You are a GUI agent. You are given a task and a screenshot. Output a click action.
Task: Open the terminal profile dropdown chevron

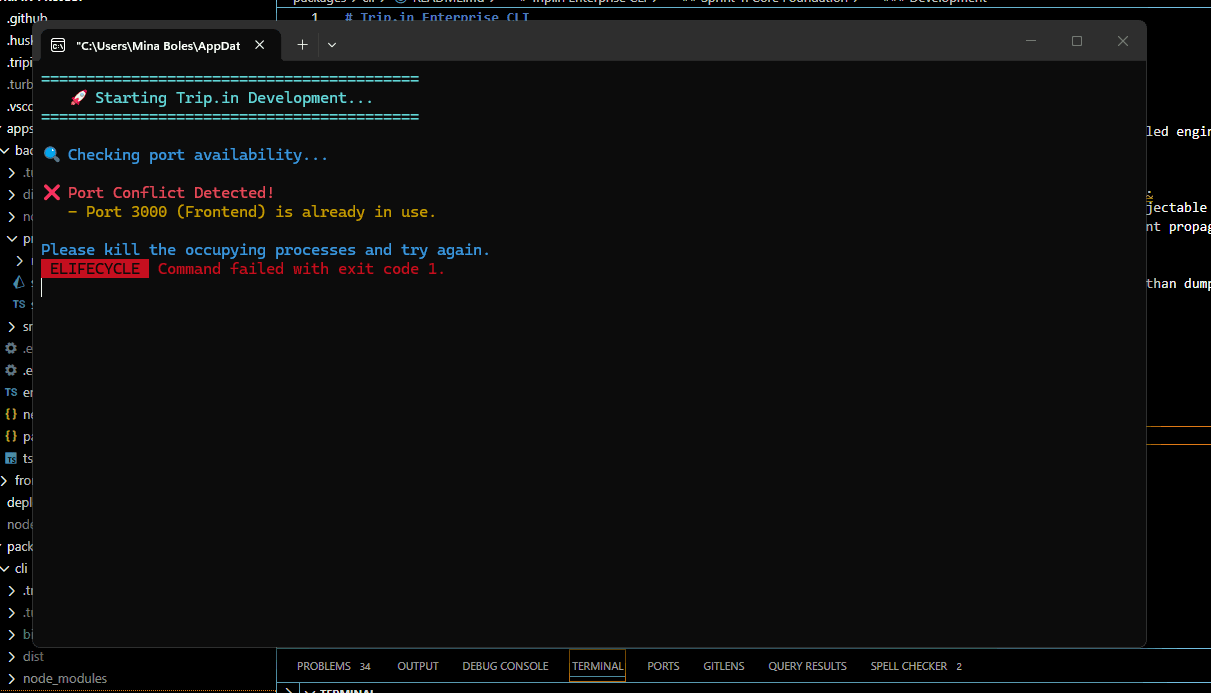tap(332, 45)
